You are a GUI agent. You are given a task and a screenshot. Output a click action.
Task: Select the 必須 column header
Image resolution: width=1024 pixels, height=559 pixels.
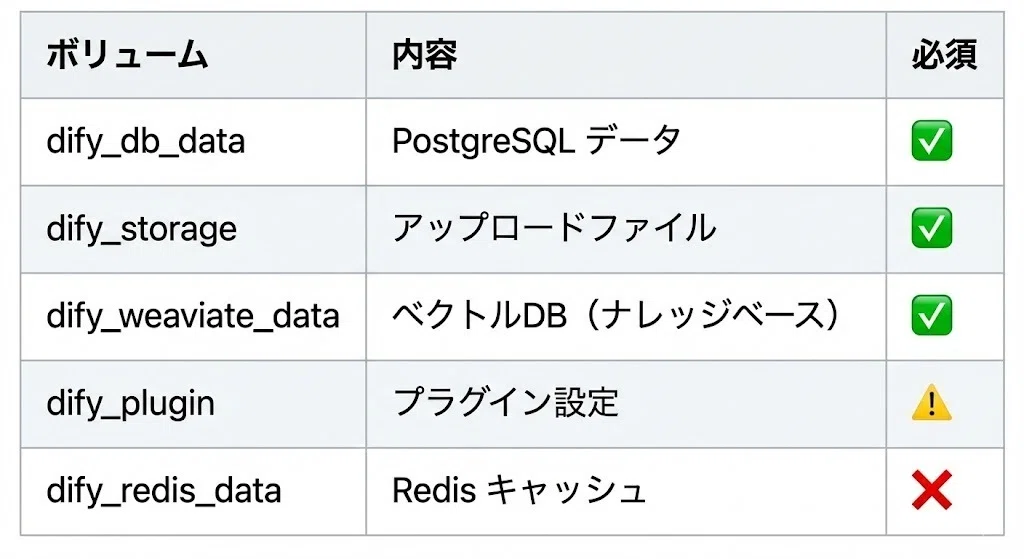tap(944, 55)
